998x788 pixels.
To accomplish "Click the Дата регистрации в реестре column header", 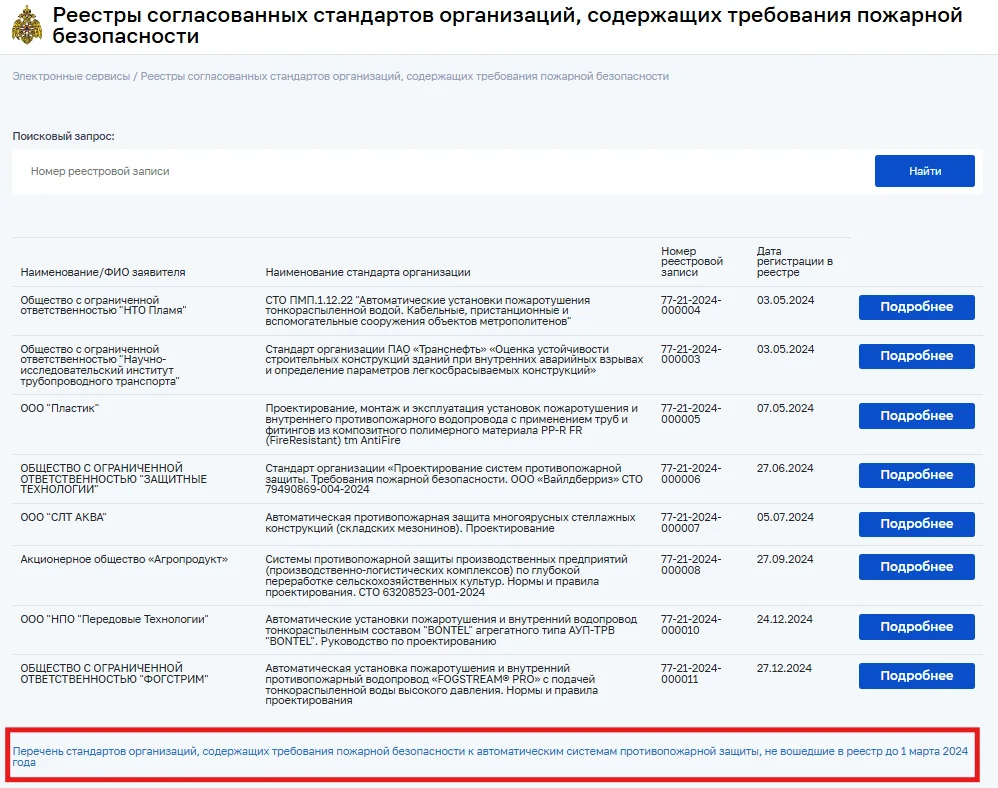I will pyautogui.click(x=794, y=262).
